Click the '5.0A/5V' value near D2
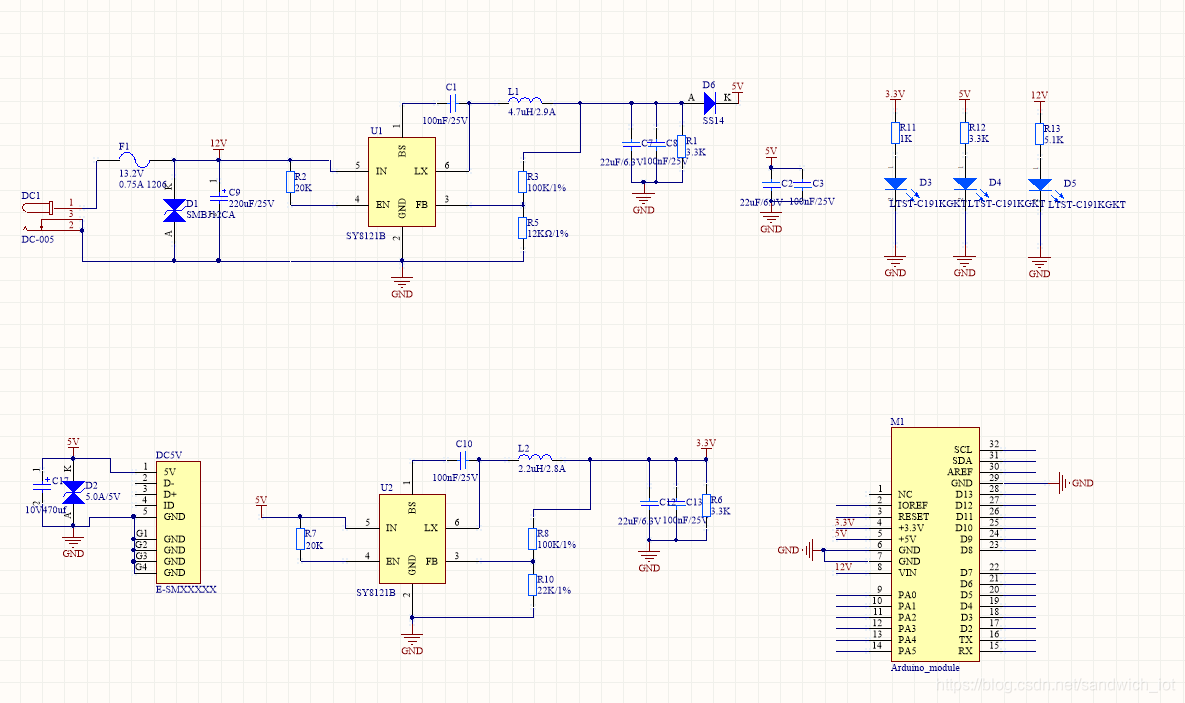The height and width of the screenshot is (703, 1185). (x=103, y=497)
